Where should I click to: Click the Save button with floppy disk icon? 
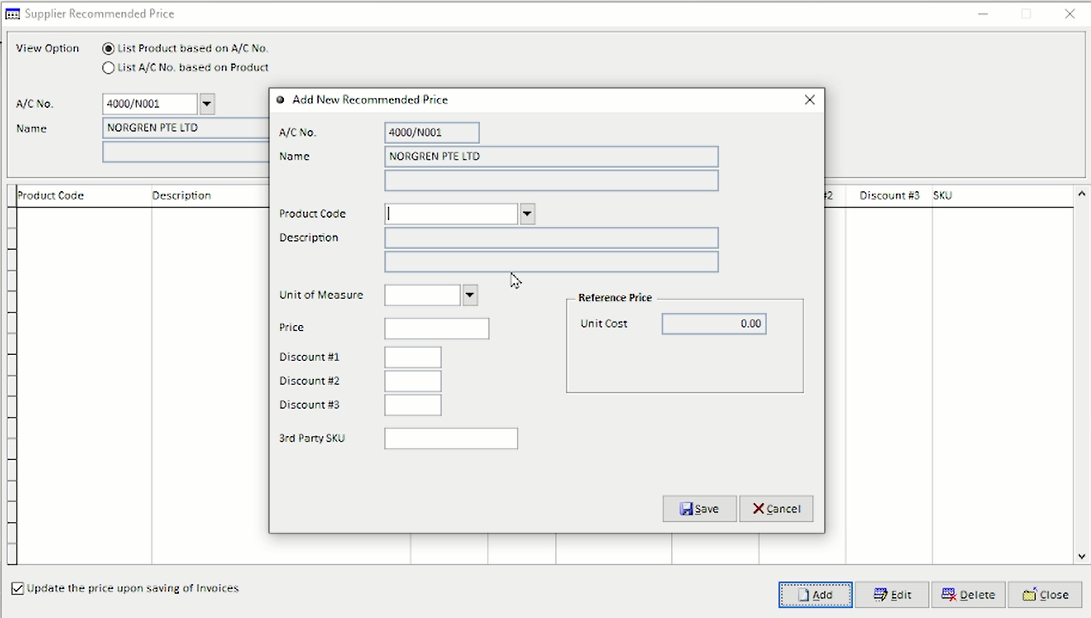(699, 509)
